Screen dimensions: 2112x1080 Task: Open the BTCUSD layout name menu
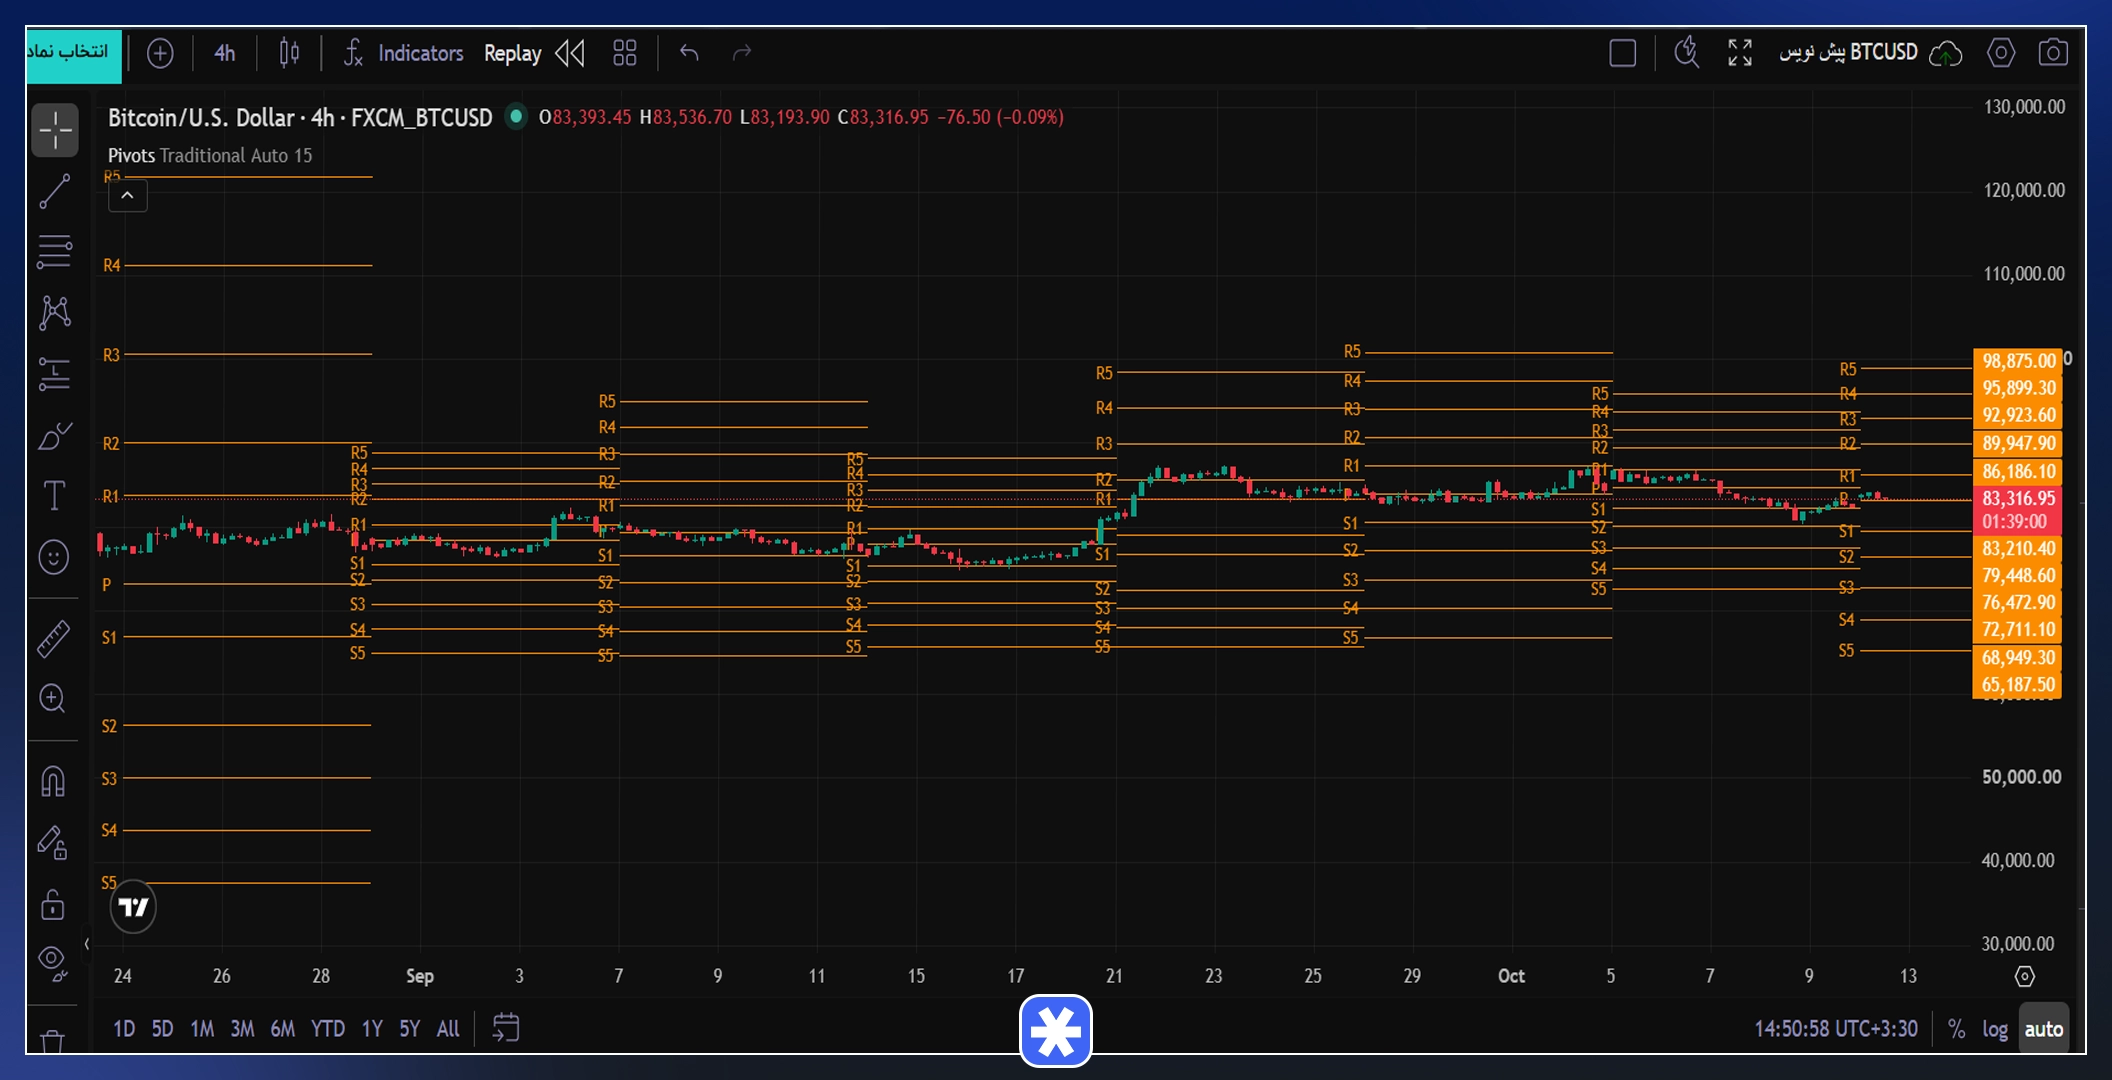(x=1848, y=52)
